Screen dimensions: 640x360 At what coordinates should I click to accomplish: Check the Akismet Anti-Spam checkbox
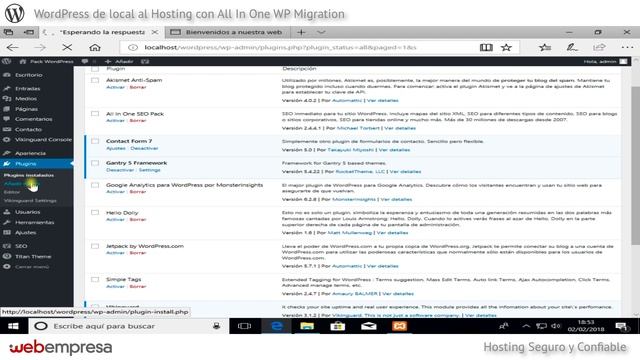pyautogui.click(x=95, y=80)
